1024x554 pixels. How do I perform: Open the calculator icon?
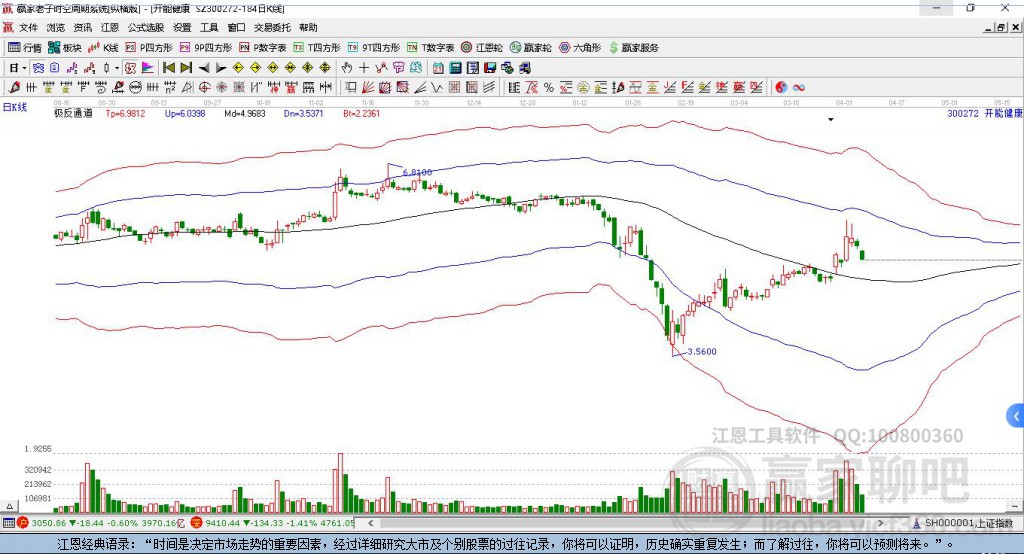coord(455,68)
